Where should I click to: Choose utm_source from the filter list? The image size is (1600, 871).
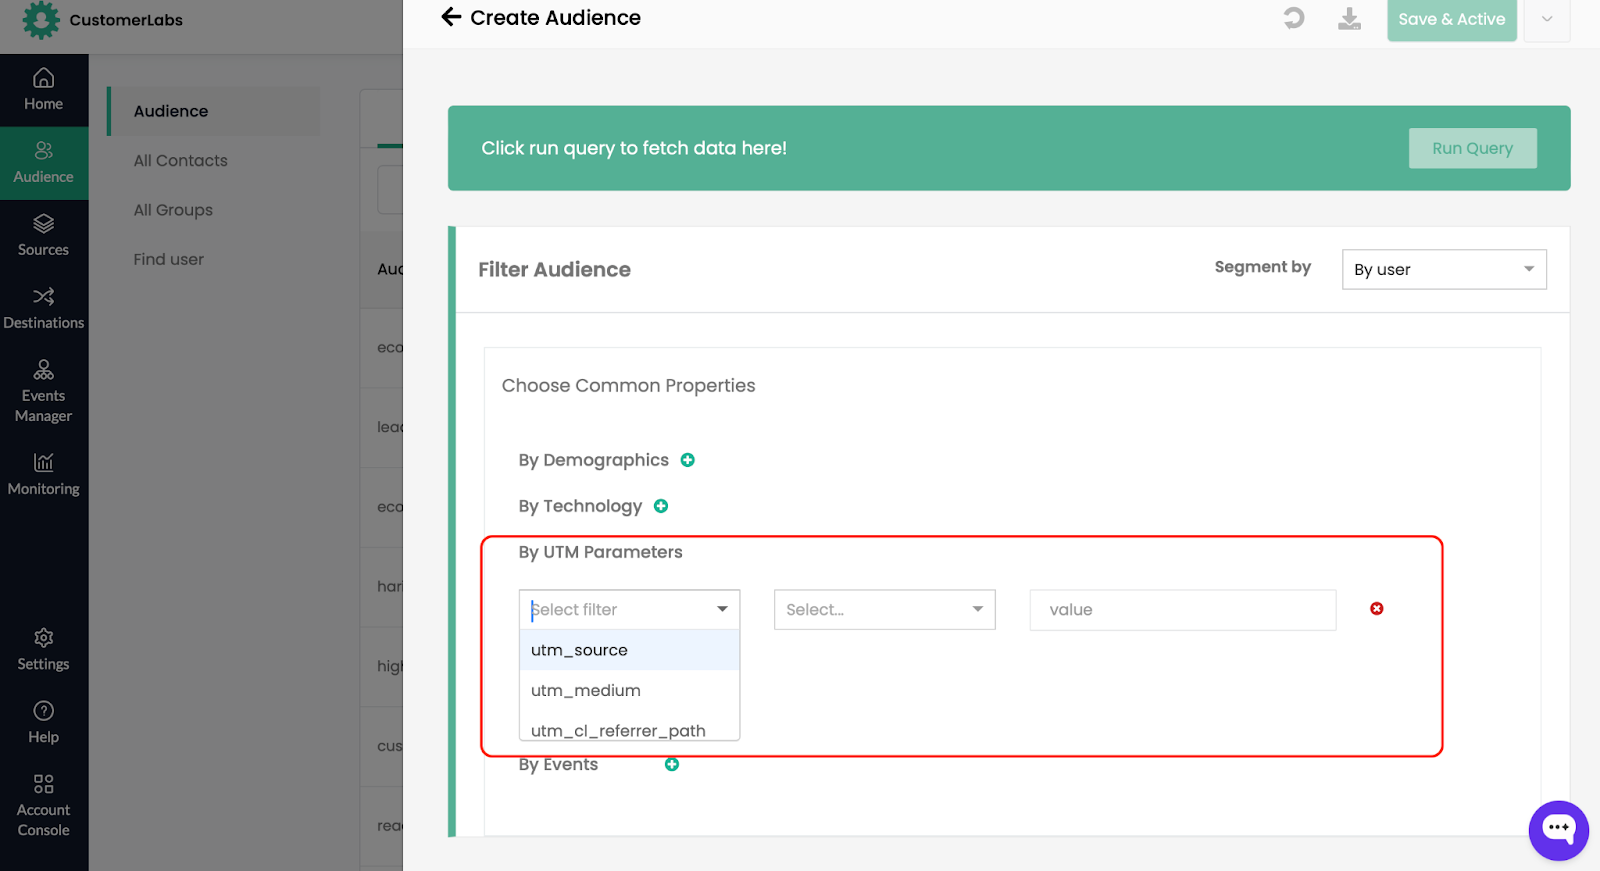pyautogui.click(x=580, y=650)
